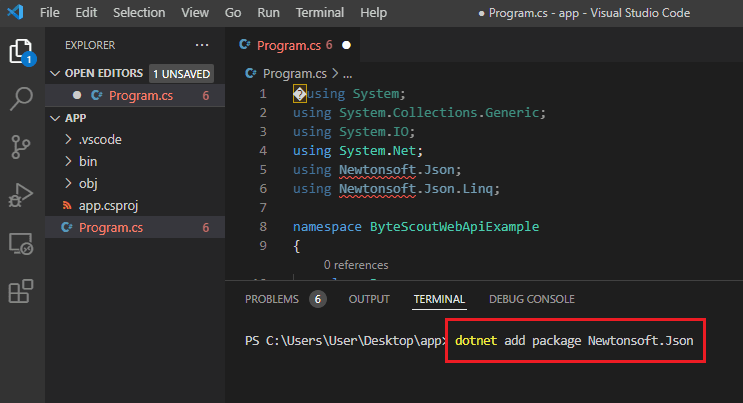Open the Search view icon
The image size is (743, 403).
point(21,98)
